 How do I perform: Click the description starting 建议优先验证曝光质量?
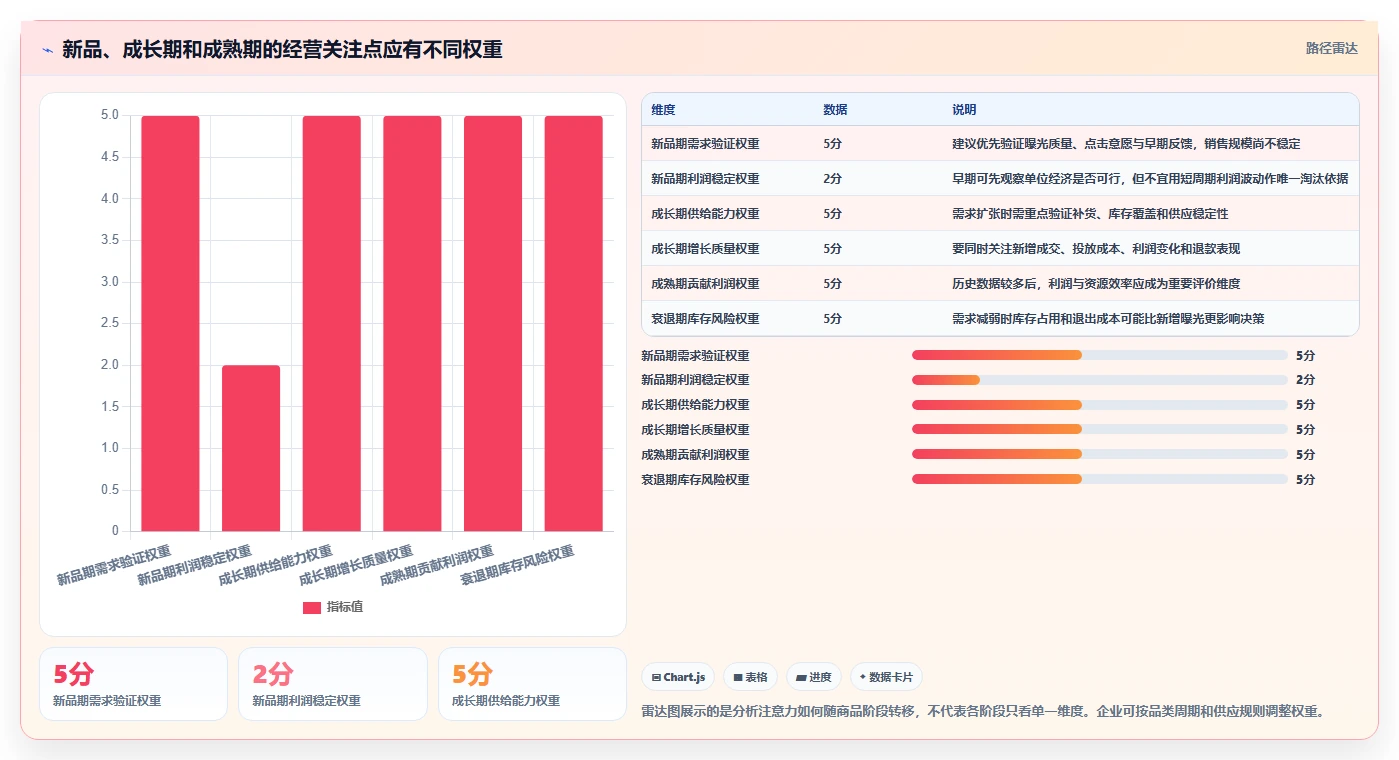coord(1126,144)
